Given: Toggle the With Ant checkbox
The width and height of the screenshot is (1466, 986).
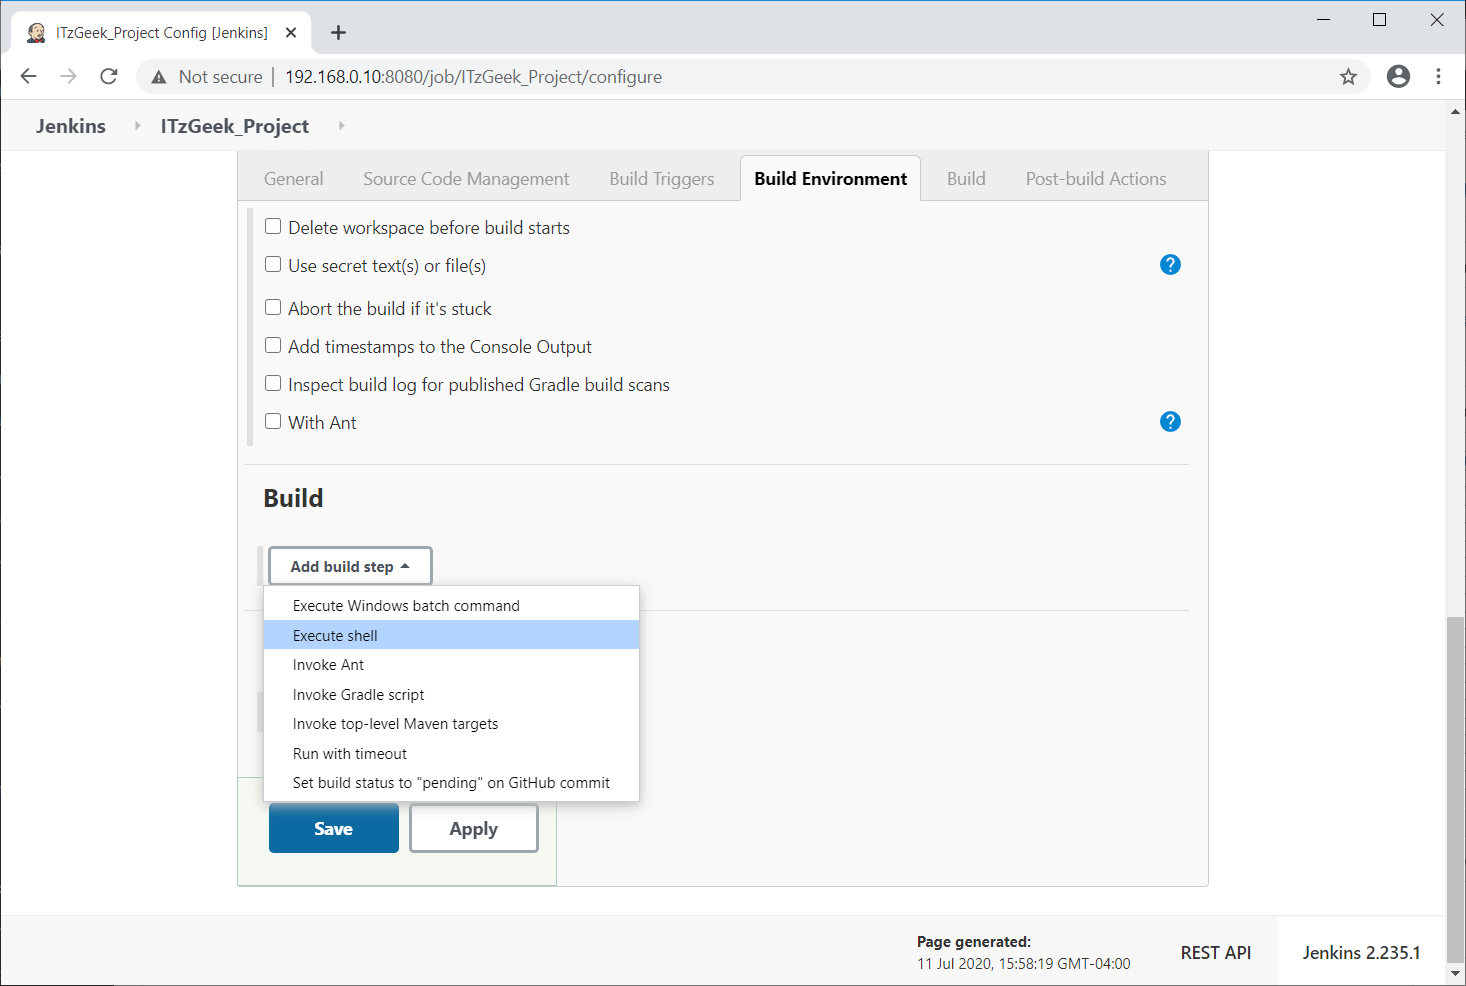Looking at the screenshot, I should [273, 422].
